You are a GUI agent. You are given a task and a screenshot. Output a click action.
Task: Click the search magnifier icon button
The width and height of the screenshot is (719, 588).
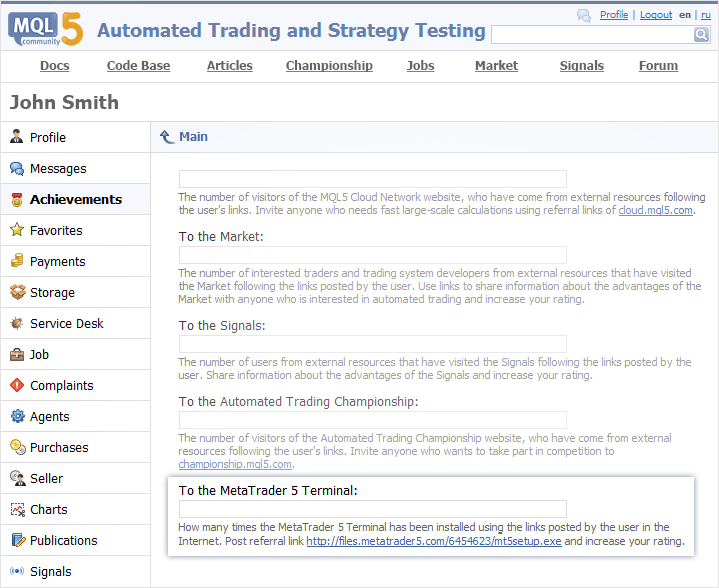[x=701, y=35]
